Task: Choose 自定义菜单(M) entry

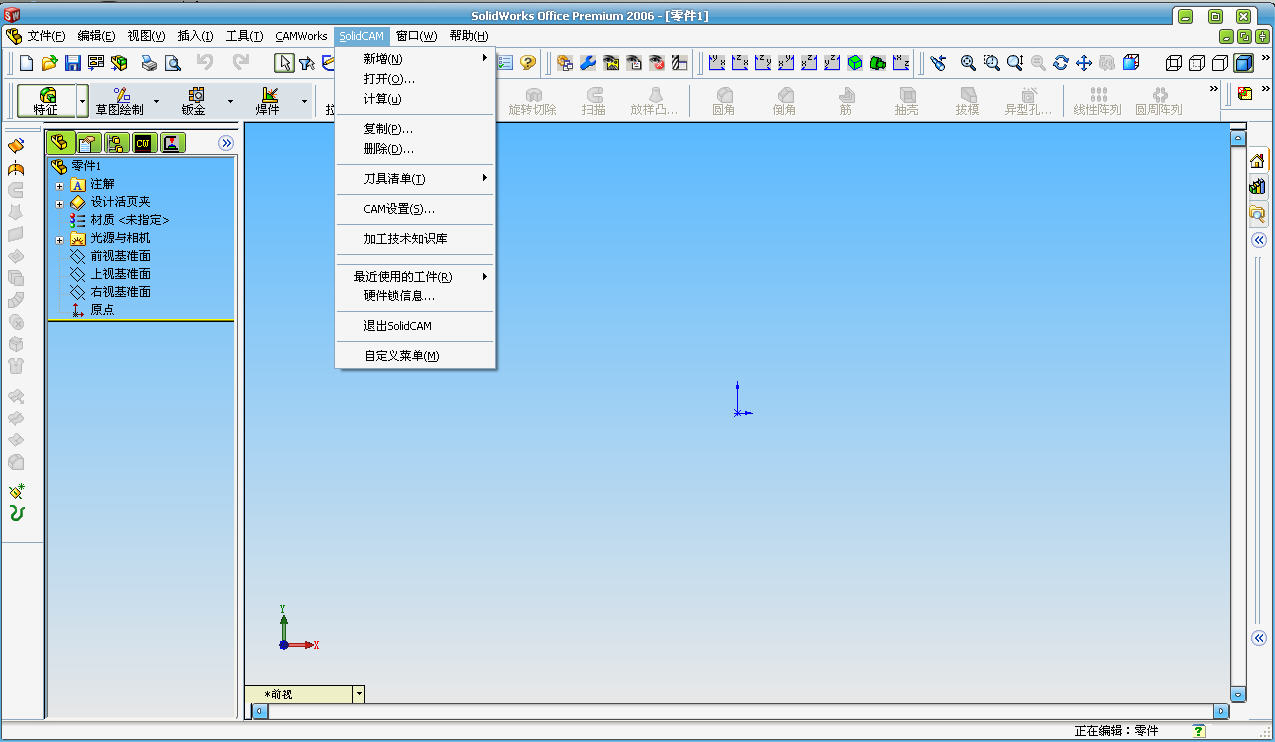Action: point(415,355)
